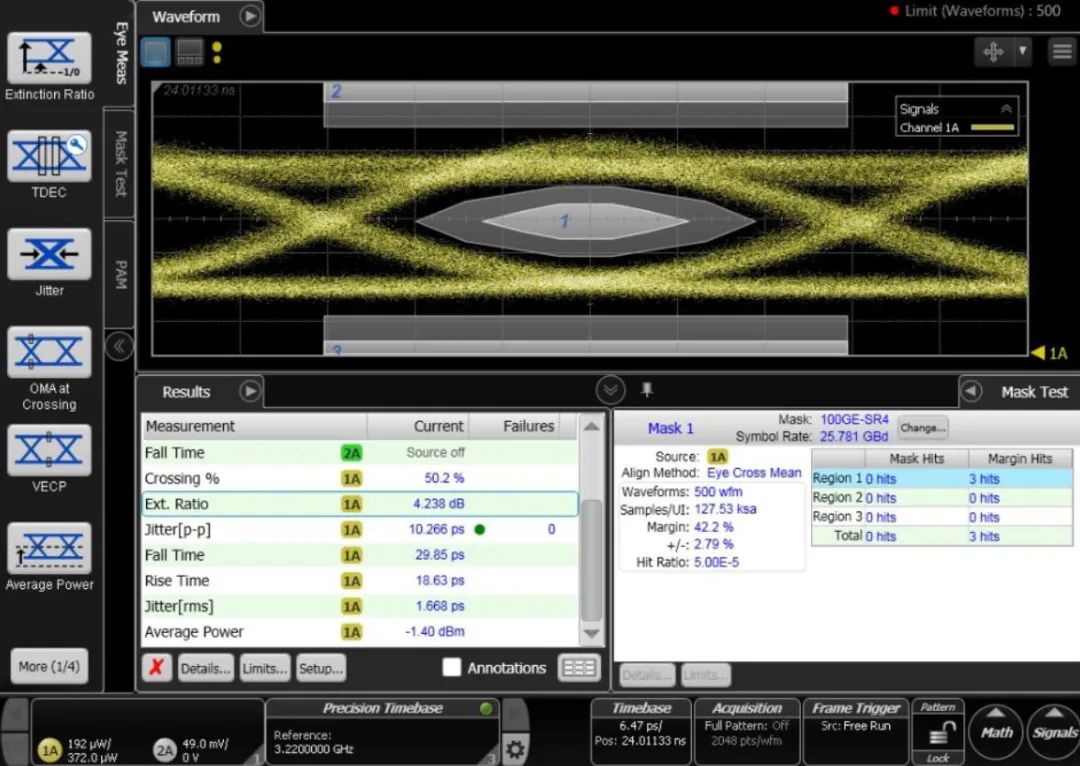
Task: Select the Jitter measurement icon
Action: click(49, 255)
